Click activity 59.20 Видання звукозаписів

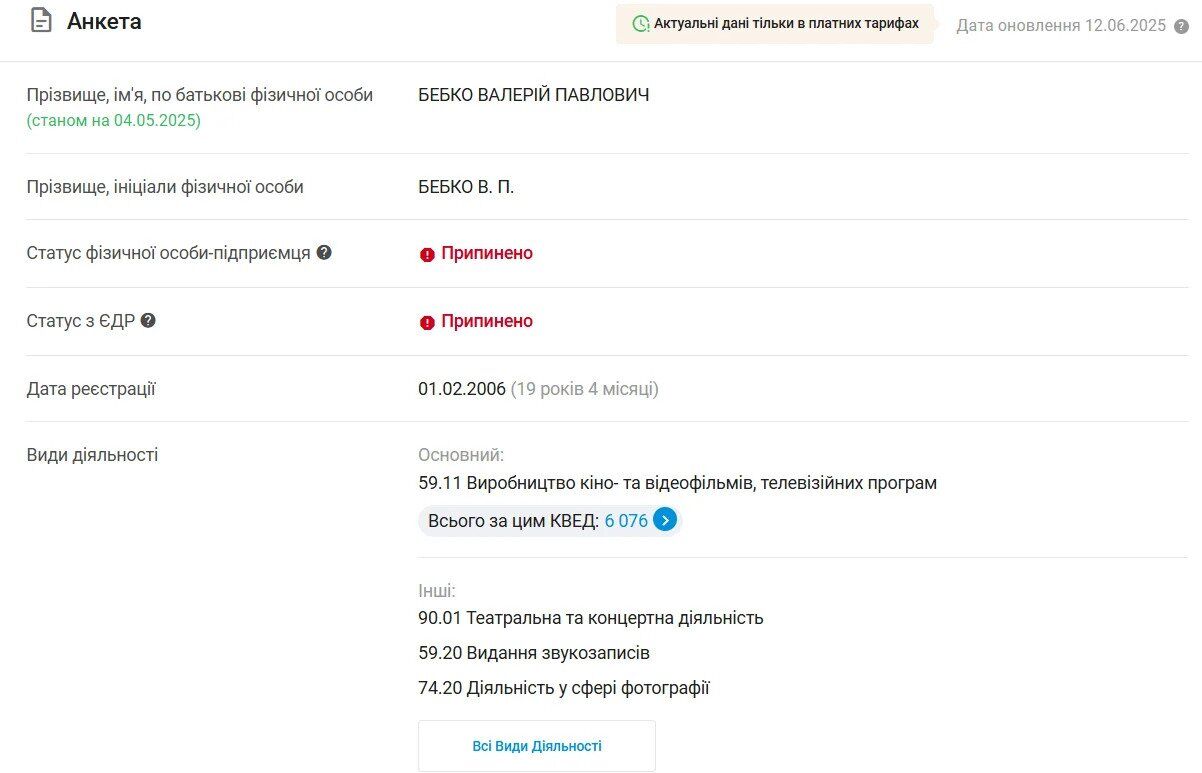tap(534, 653)
